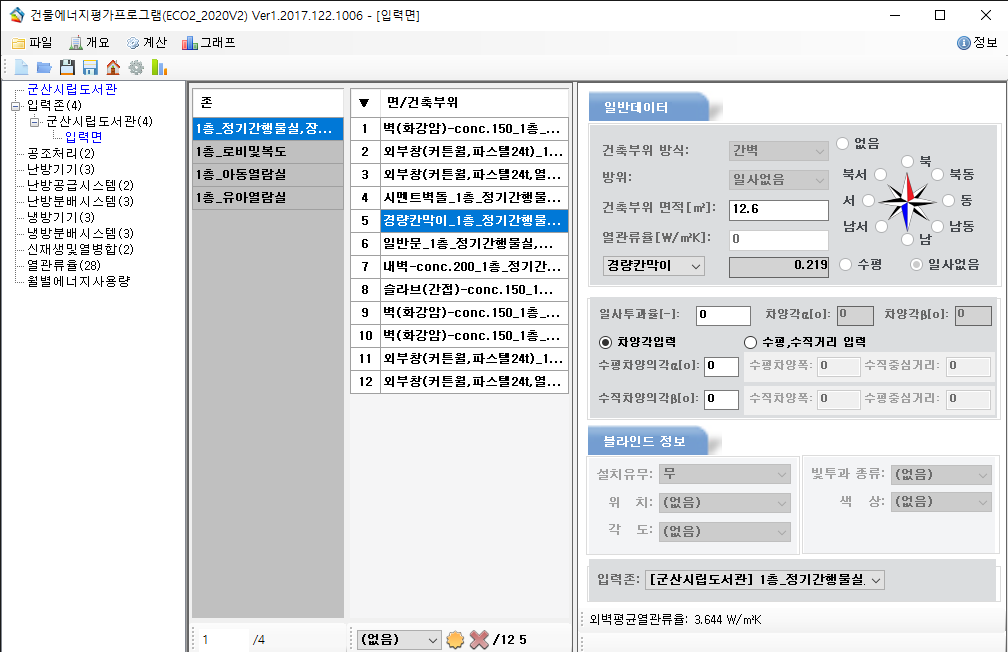Open the 입력존 dropdown at panel bottom
The image size is (1008, 652).
[x=766, y=580]
